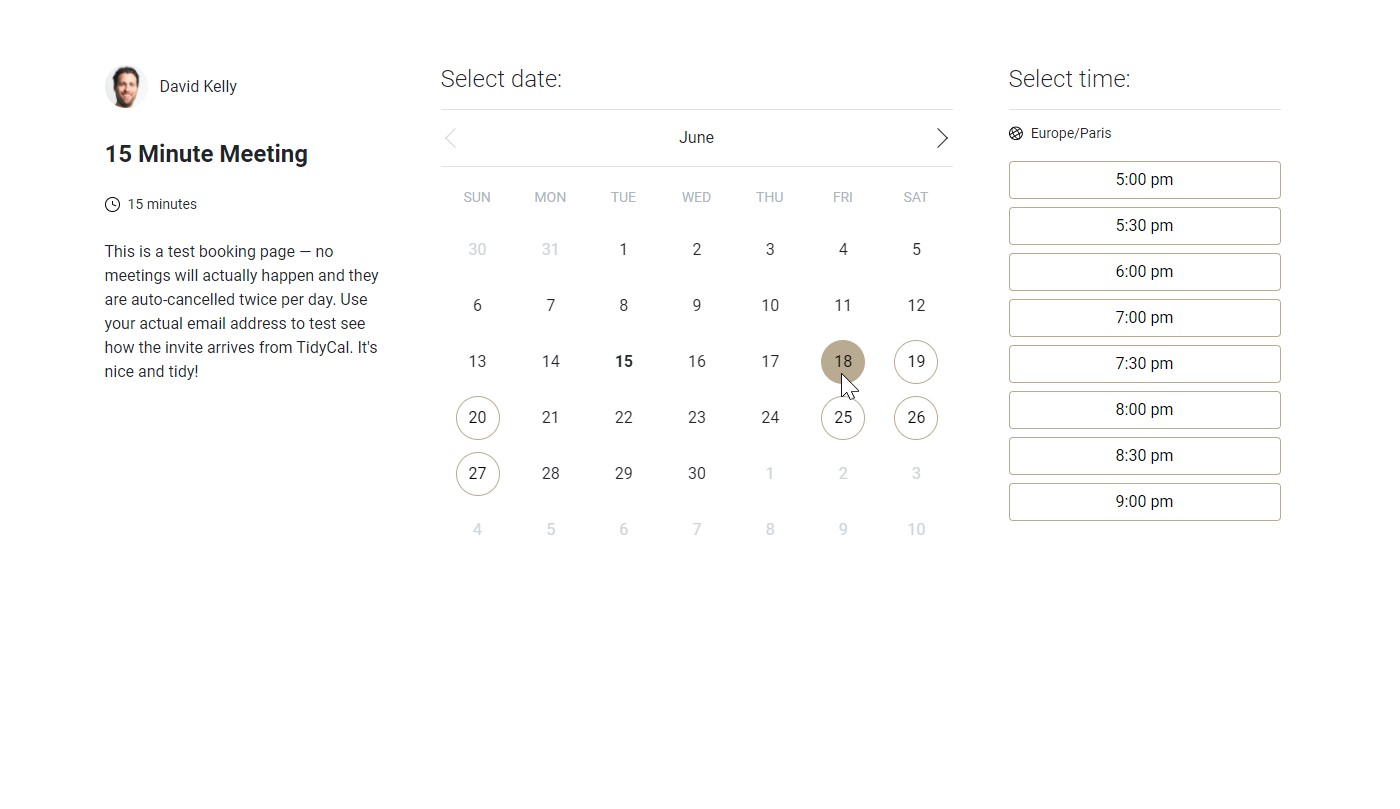Go to the next month arrow
Screen dimensions: 1400x809
(x=941, y=138)
